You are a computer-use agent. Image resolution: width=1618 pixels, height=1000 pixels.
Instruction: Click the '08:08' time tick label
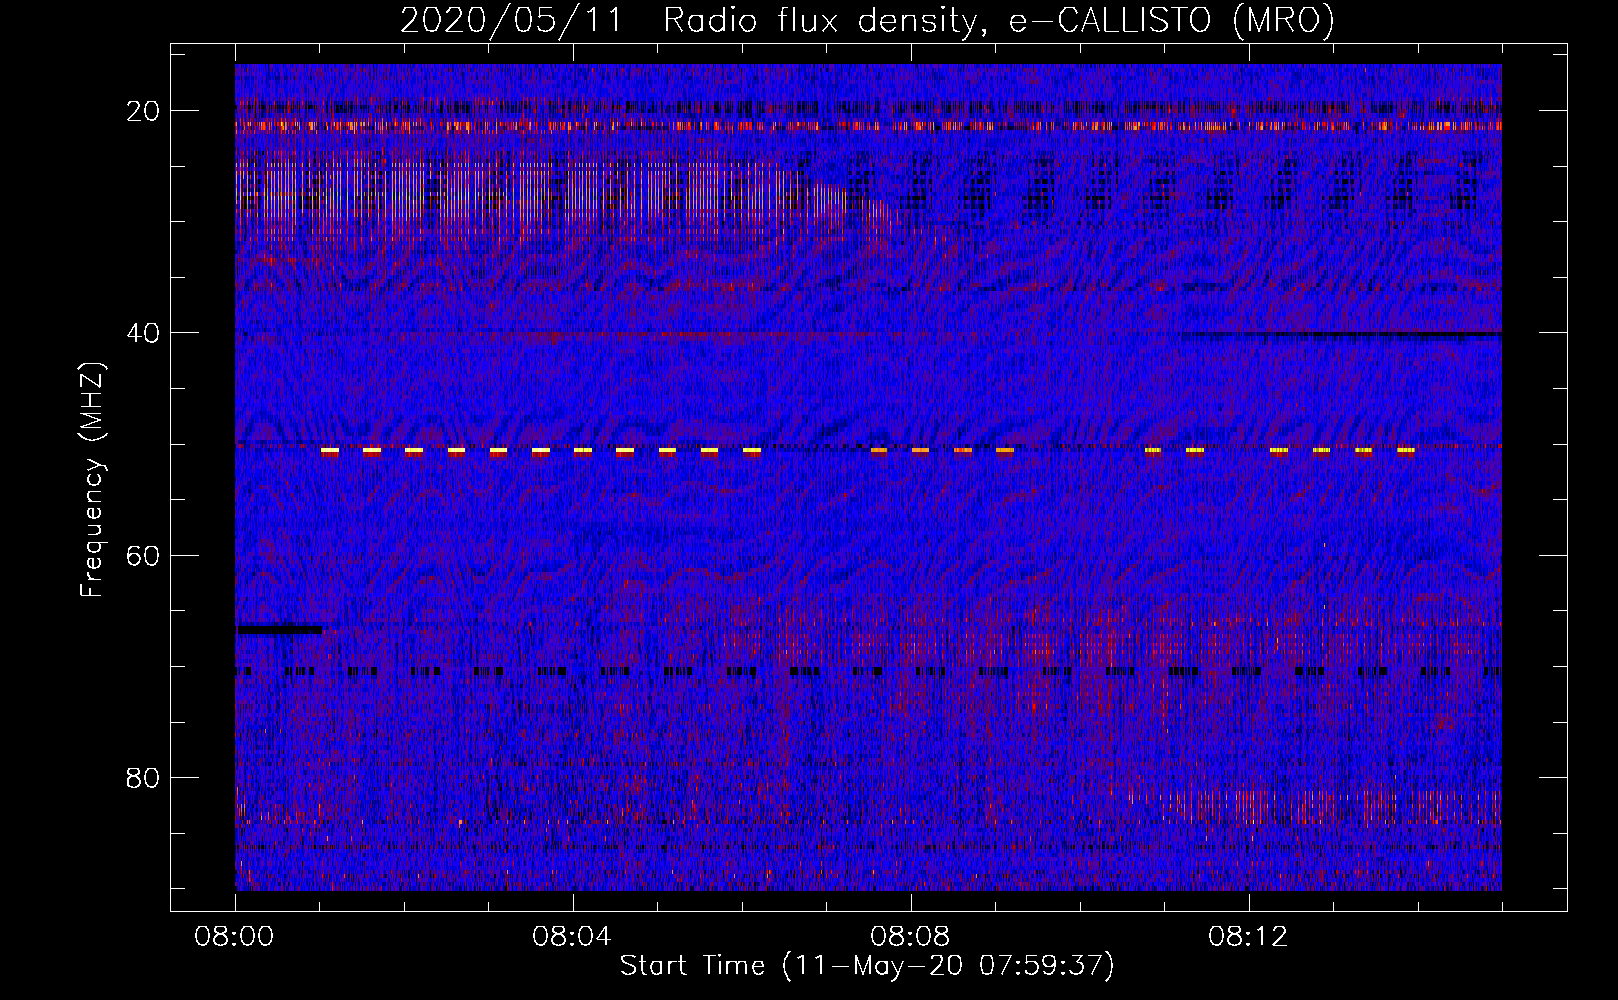(x=911, y=937)
